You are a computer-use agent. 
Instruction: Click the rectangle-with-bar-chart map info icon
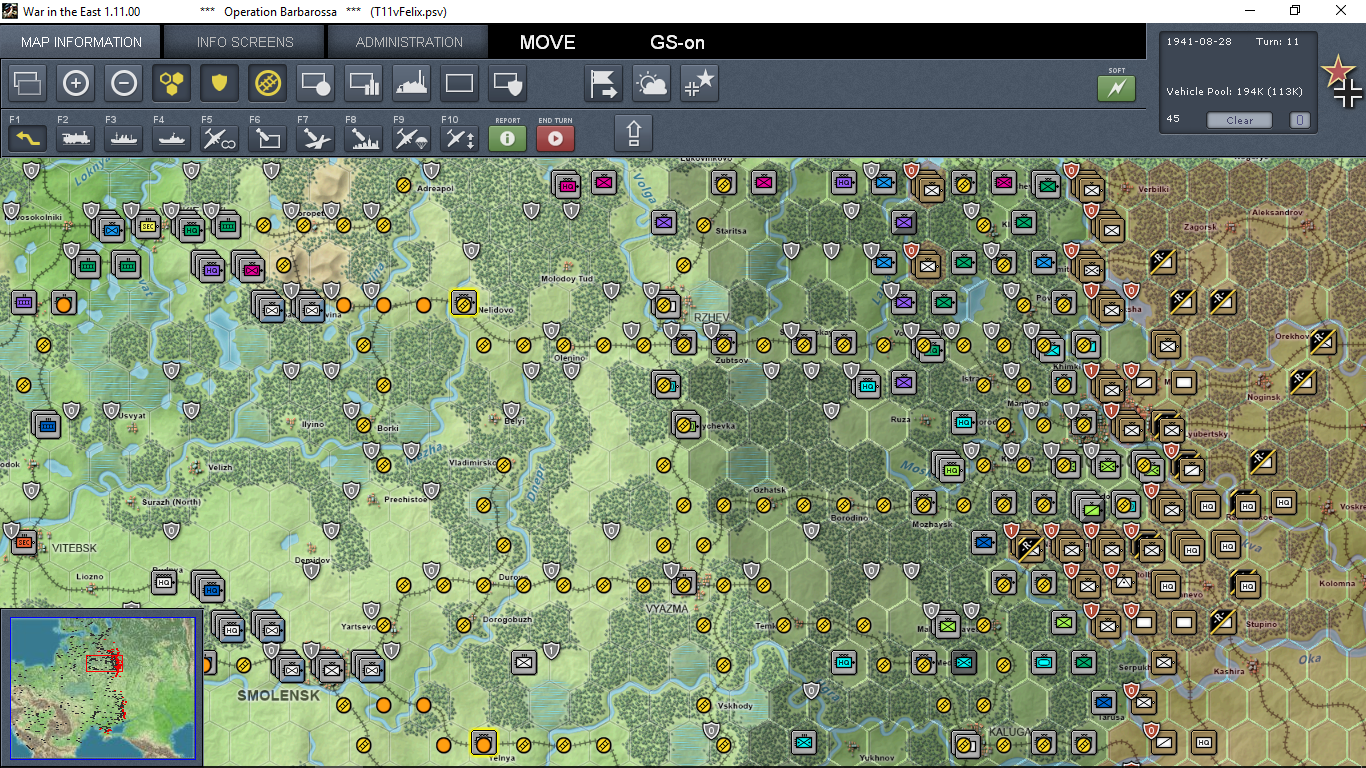(364, 84)
